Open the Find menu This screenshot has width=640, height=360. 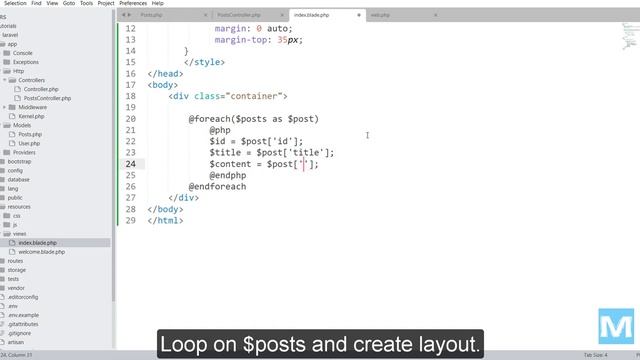pyautogui.click(x=36, y=3)
